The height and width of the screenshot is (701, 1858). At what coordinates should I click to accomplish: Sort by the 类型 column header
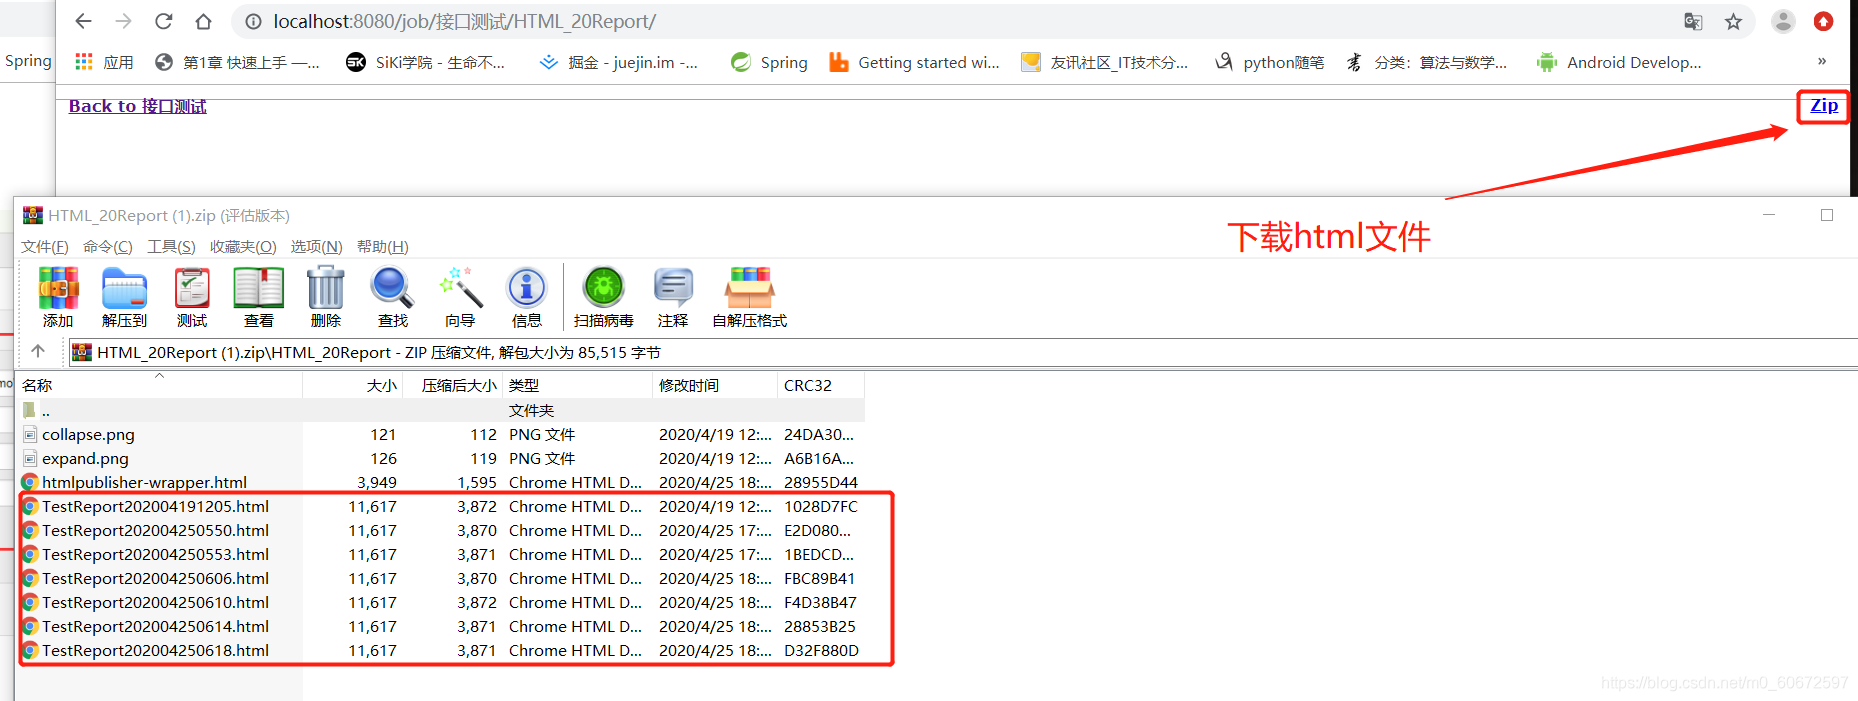point(577,385)
